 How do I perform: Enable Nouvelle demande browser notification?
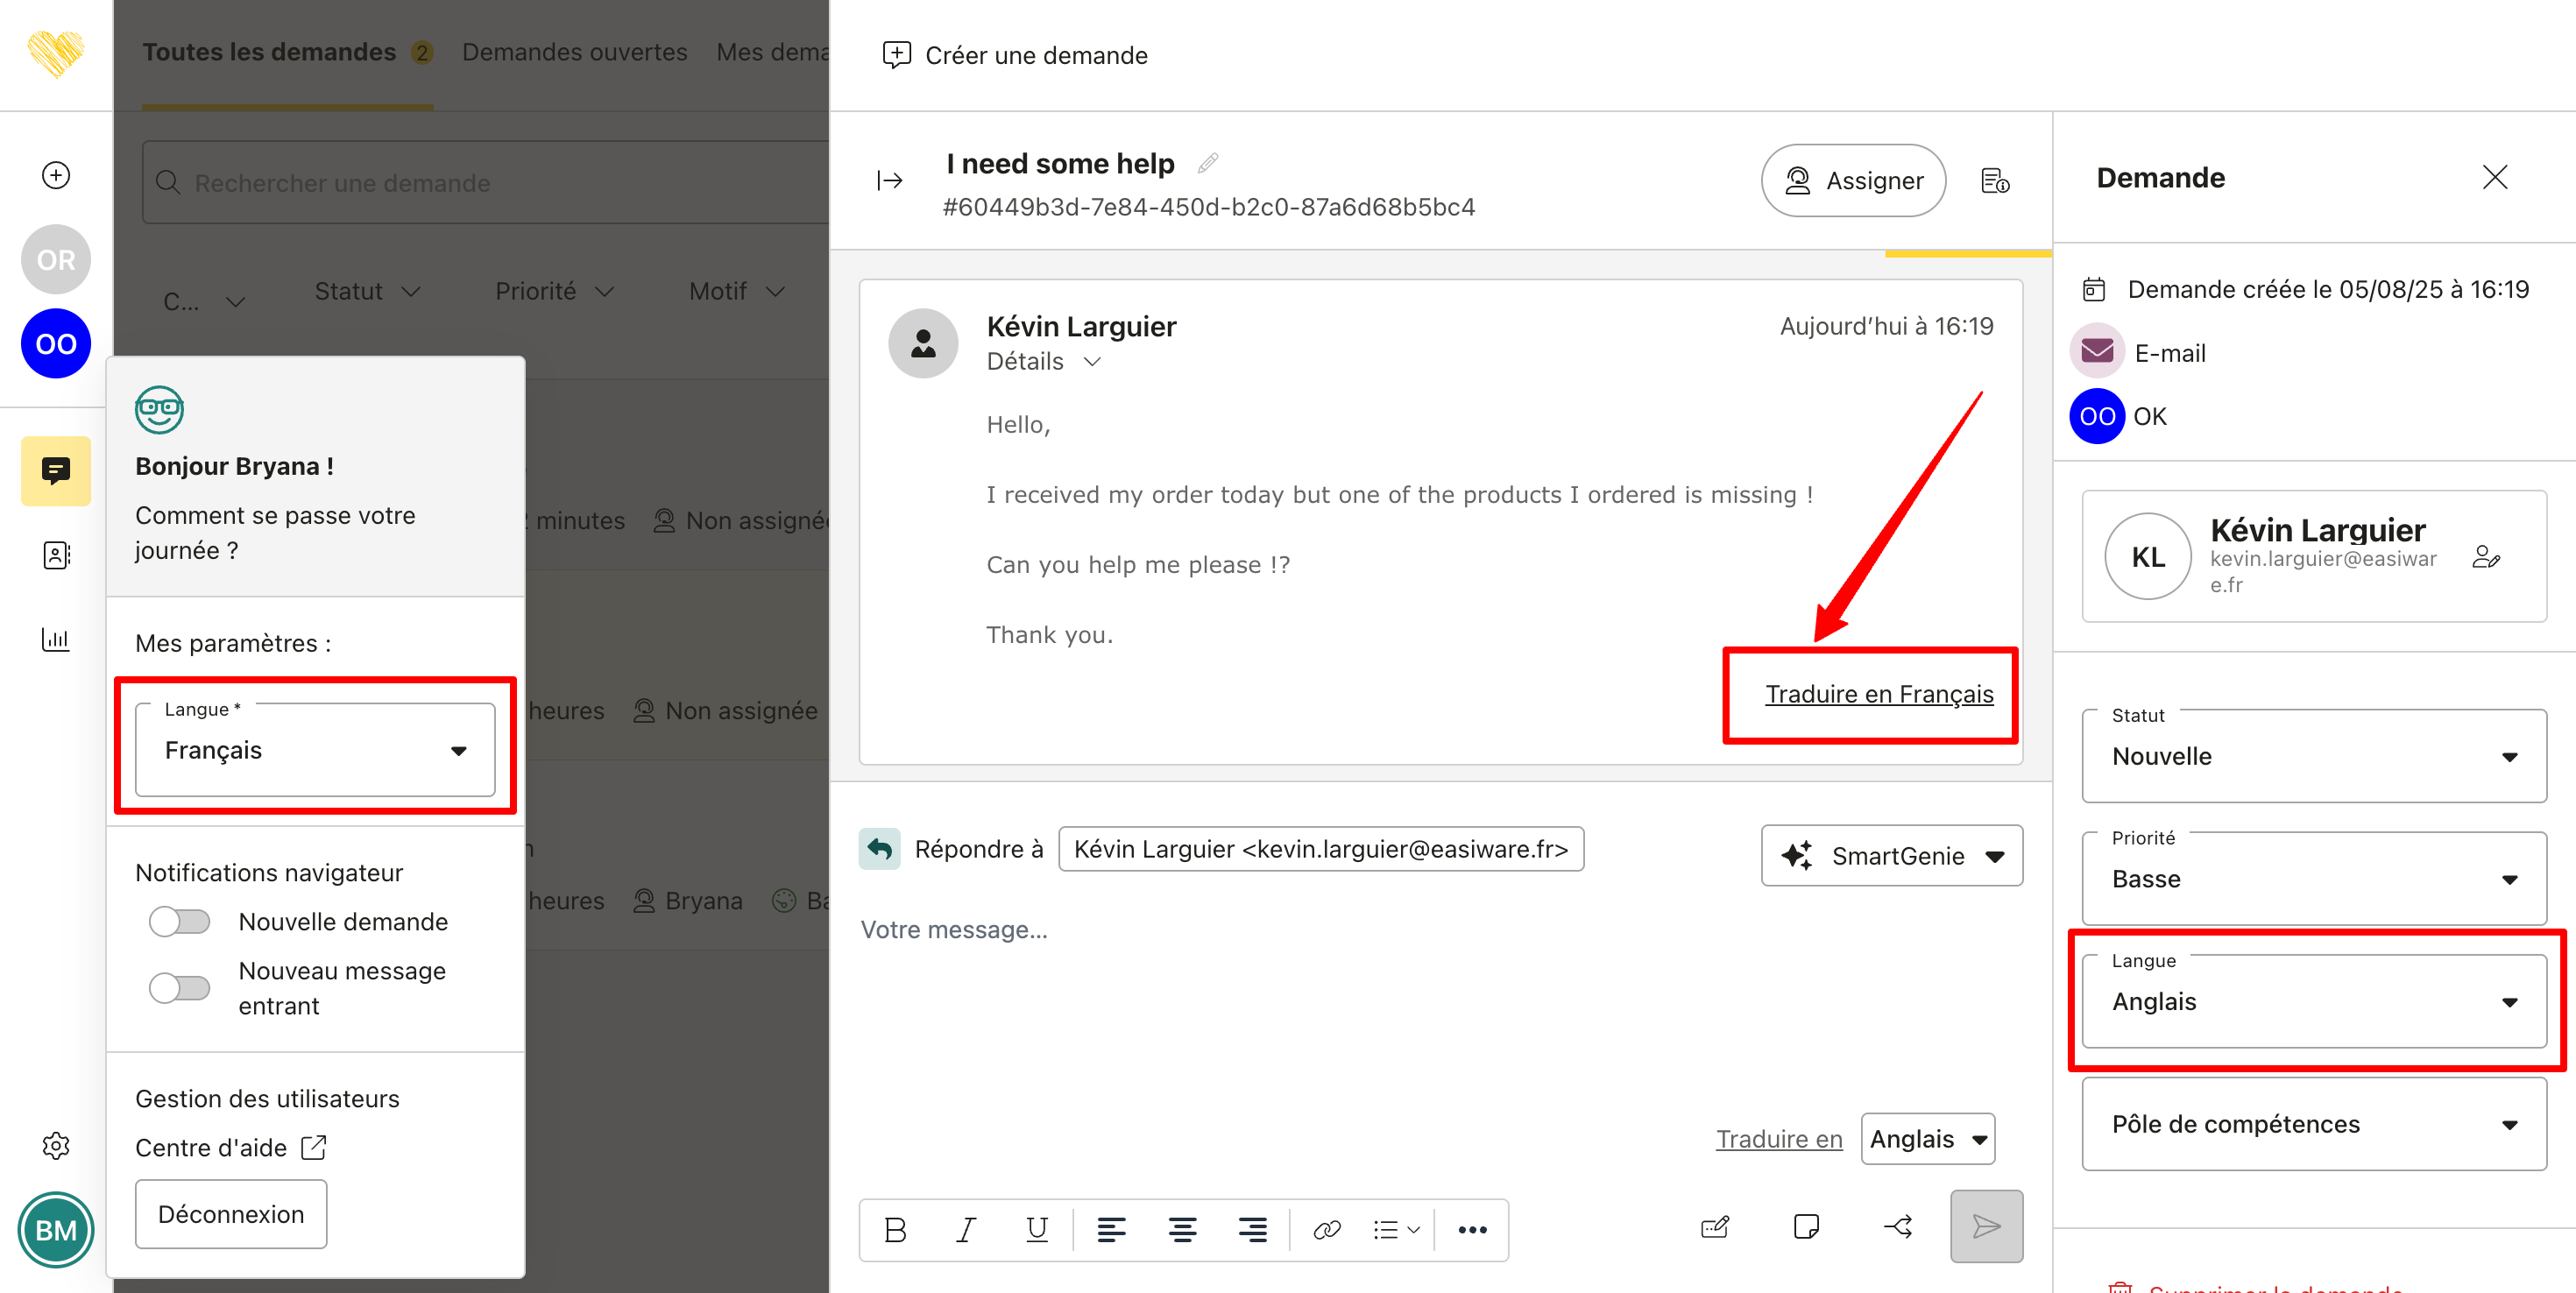(180, 921)
